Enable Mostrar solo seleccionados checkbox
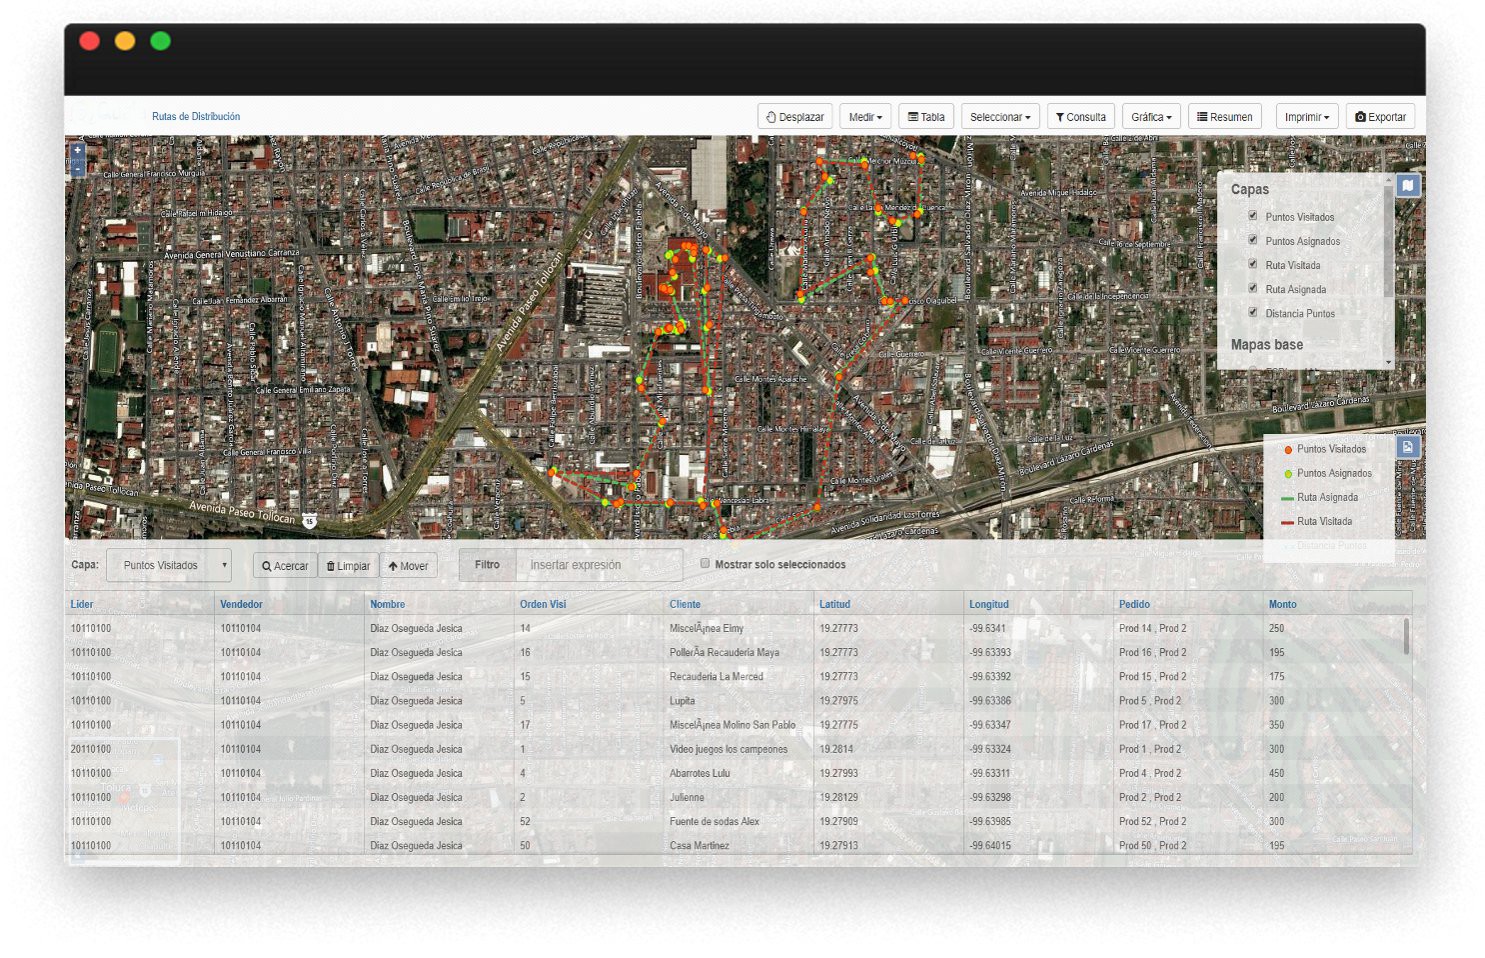This screenshot has width=1485, height=958. (705, 564)
